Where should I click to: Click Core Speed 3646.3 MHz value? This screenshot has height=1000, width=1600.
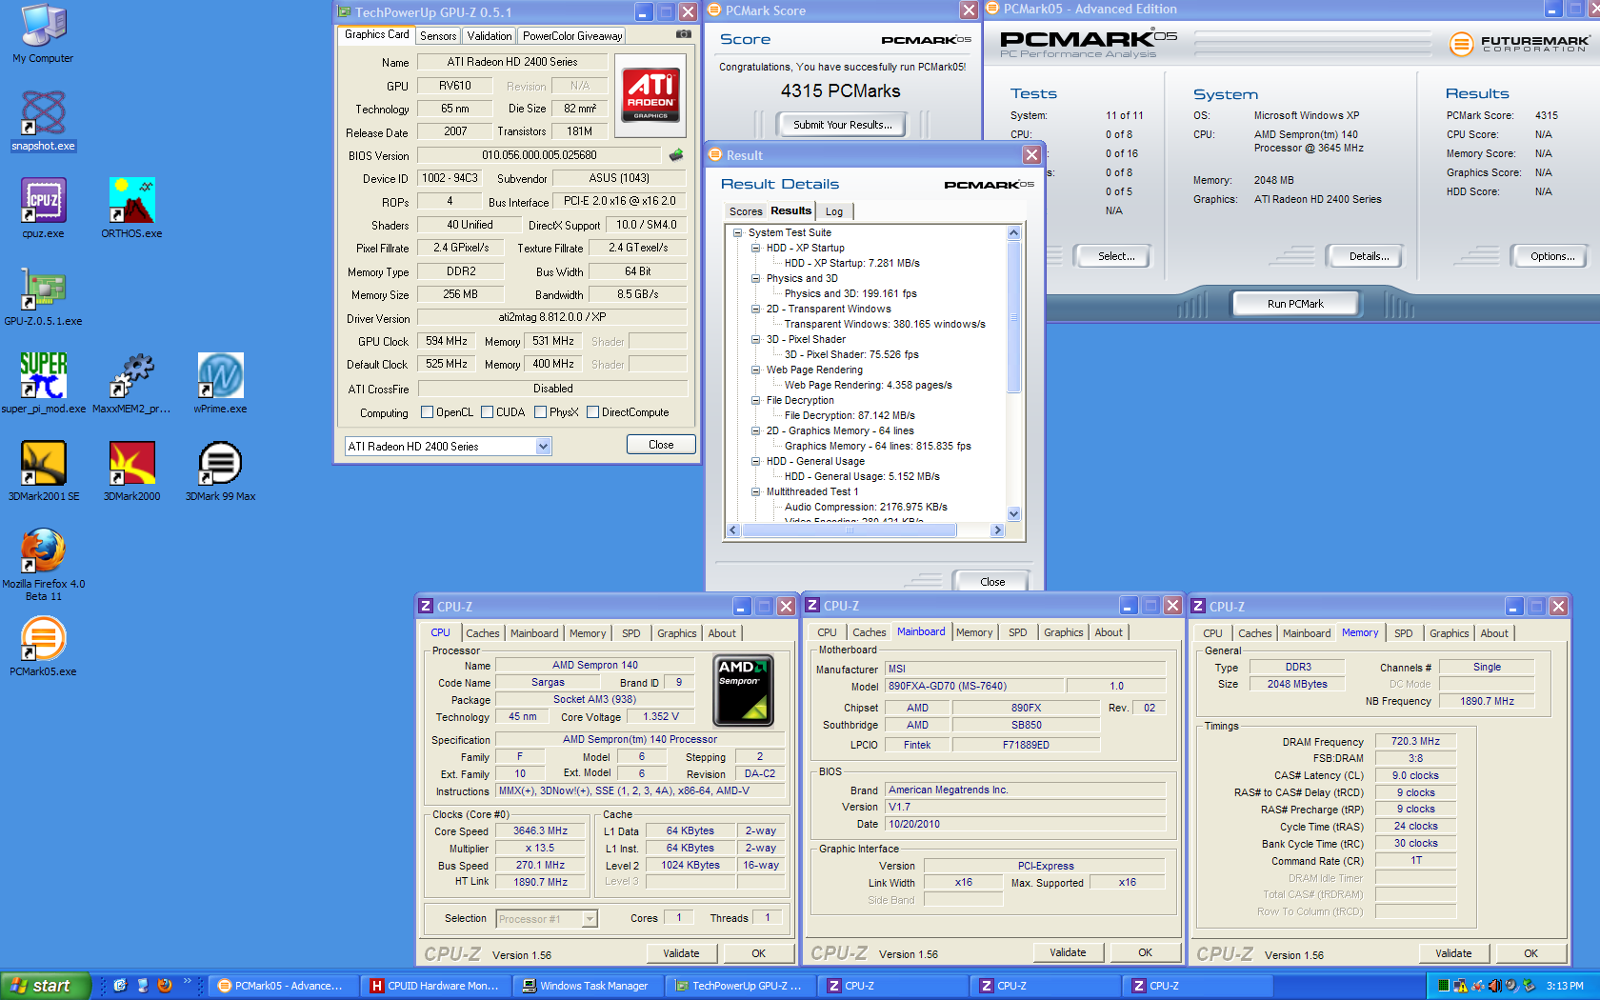point(540,831)
